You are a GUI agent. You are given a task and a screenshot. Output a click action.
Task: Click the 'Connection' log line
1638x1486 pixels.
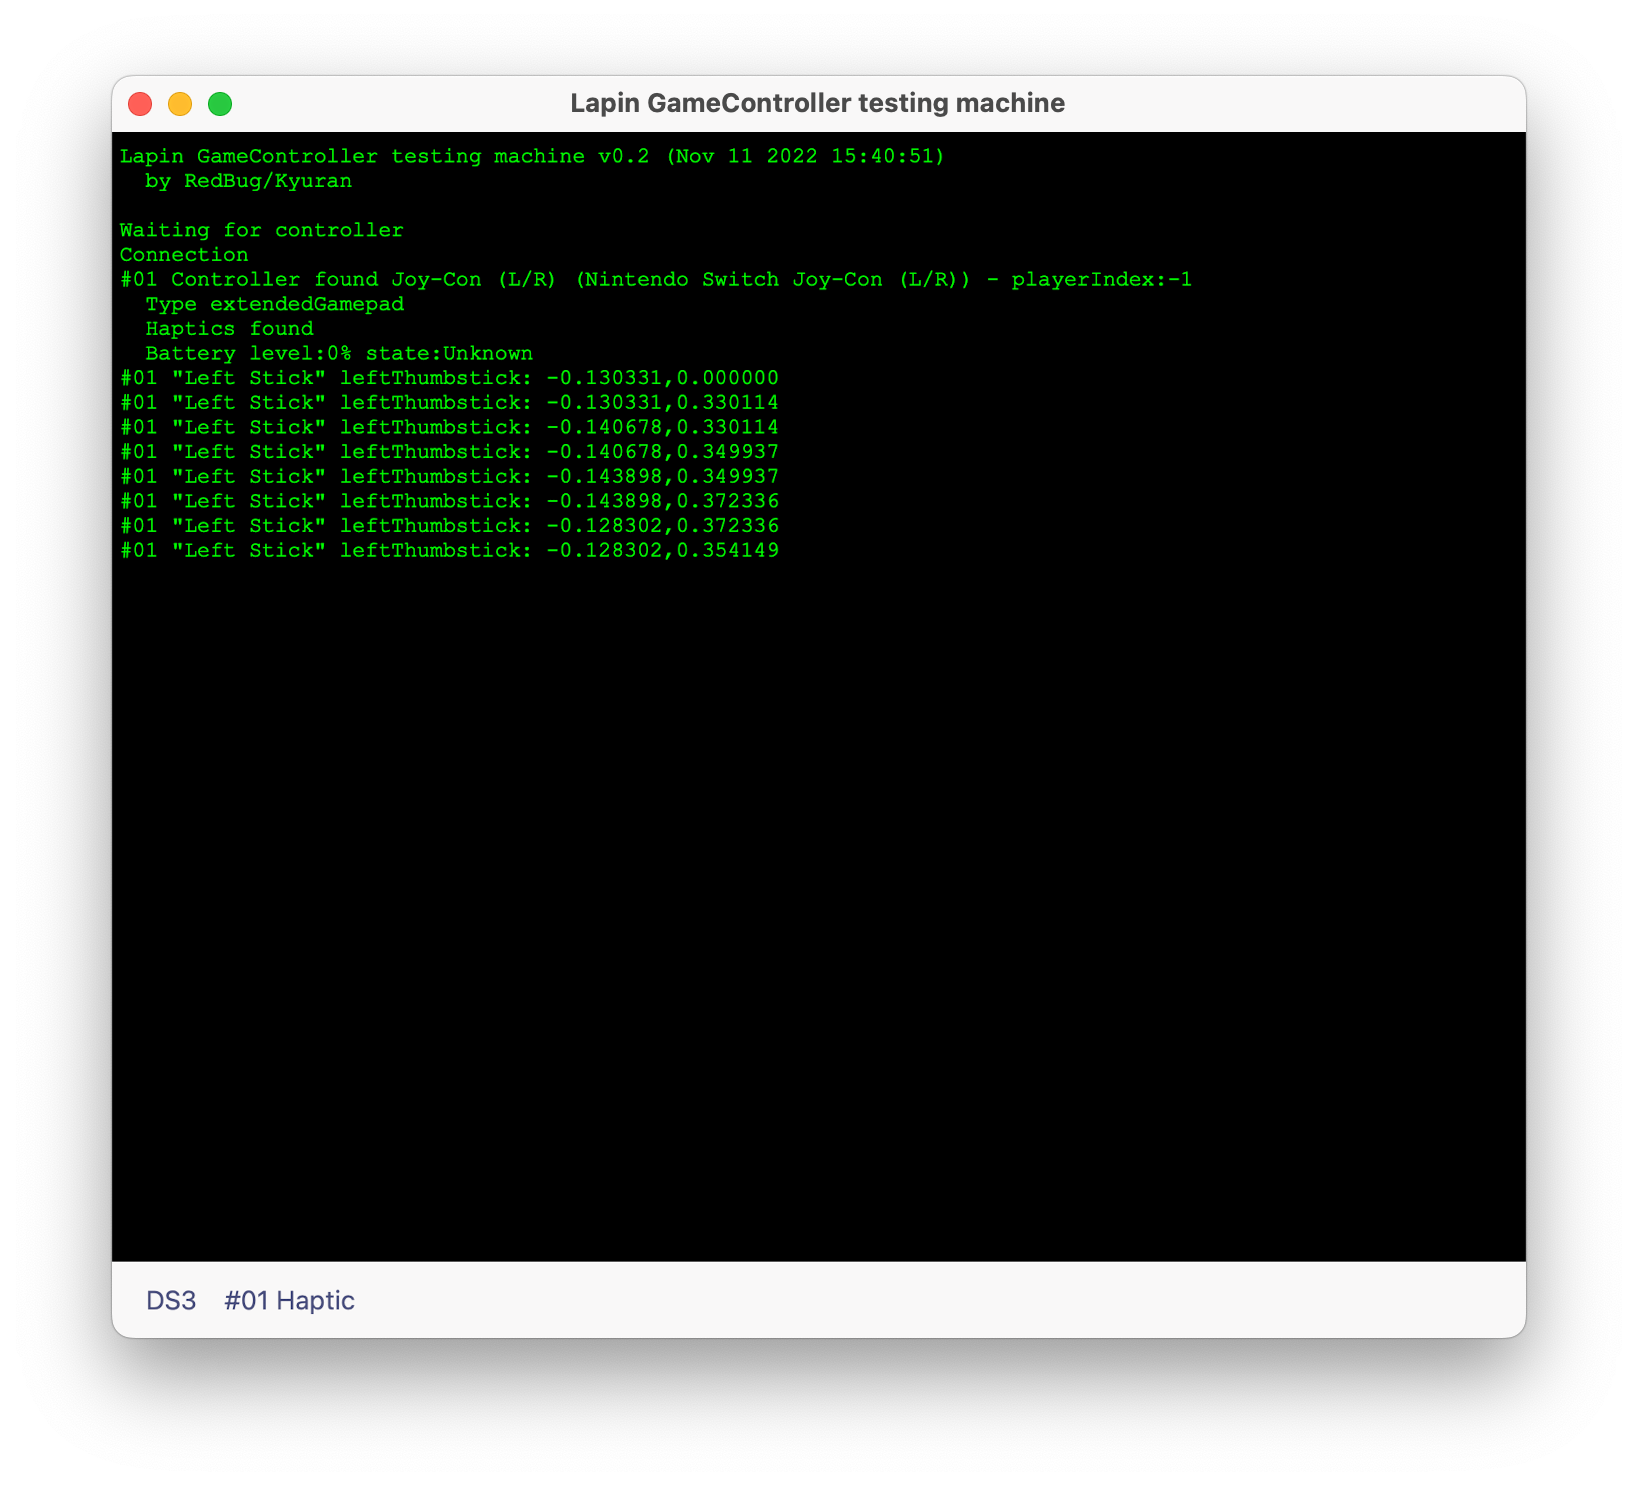184,255
